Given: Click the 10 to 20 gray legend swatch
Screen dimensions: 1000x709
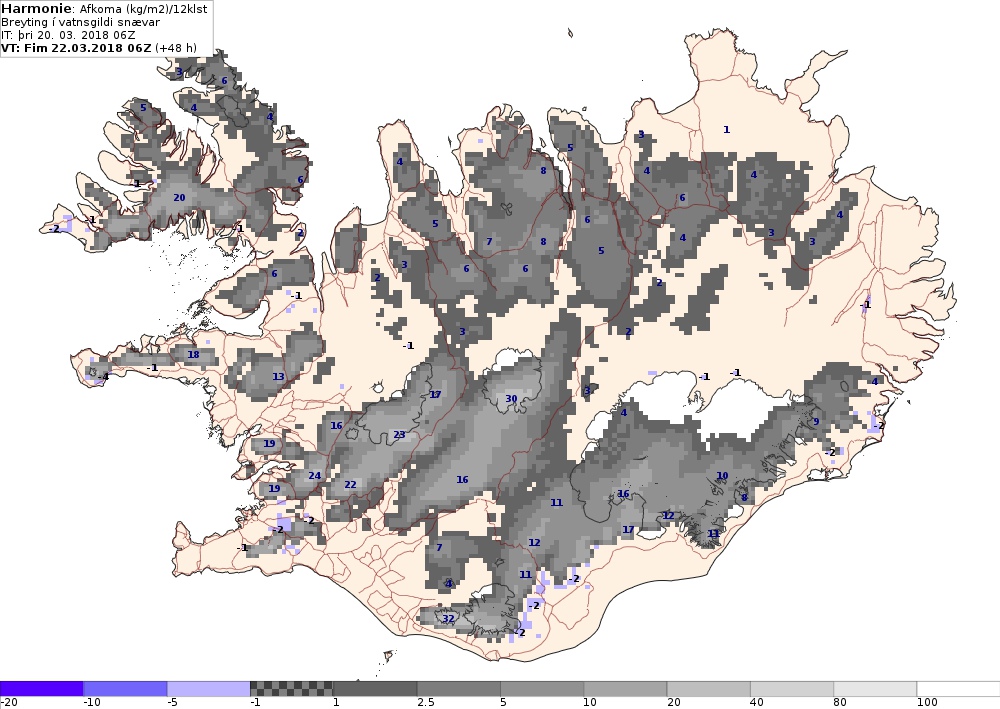Looking at the screenshot, I should pos(625,689).
